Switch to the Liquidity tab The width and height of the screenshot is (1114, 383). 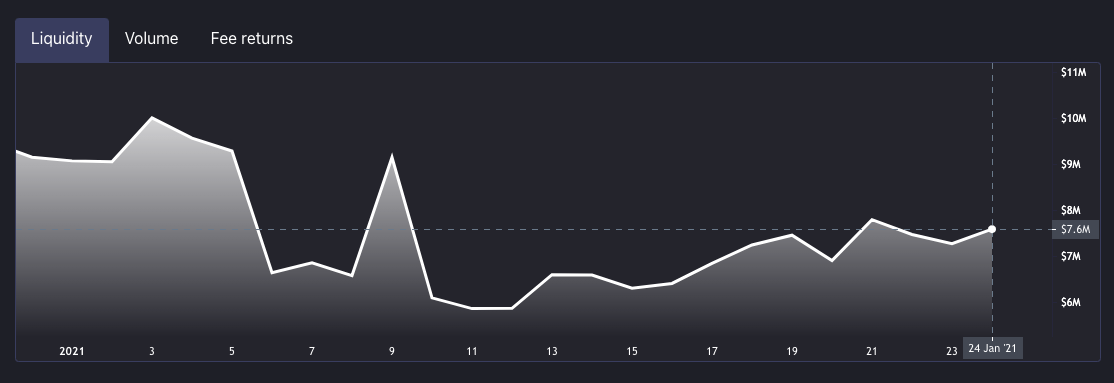click(x=62, y=40)
